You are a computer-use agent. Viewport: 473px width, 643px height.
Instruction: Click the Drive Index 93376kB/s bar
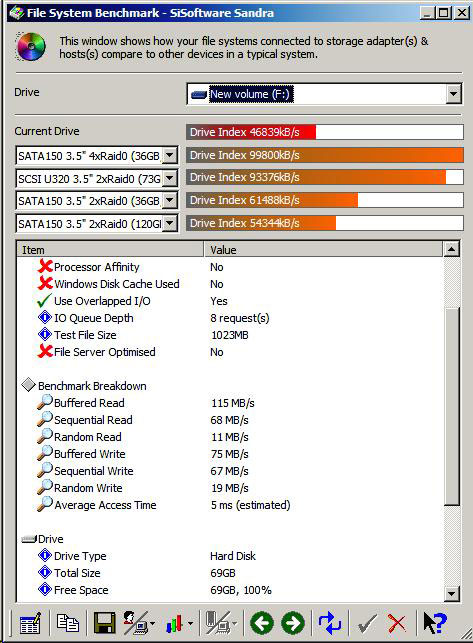point(324,178)
